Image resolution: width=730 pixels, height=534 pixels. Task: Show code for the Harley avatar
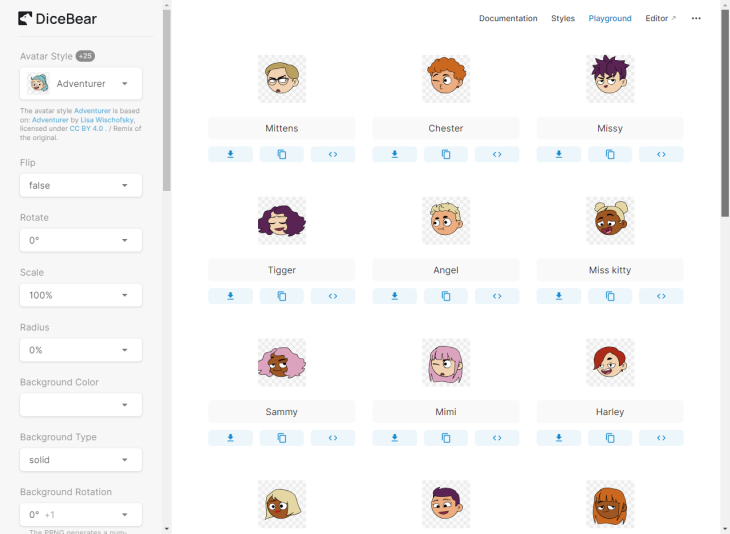pos(661,438)
